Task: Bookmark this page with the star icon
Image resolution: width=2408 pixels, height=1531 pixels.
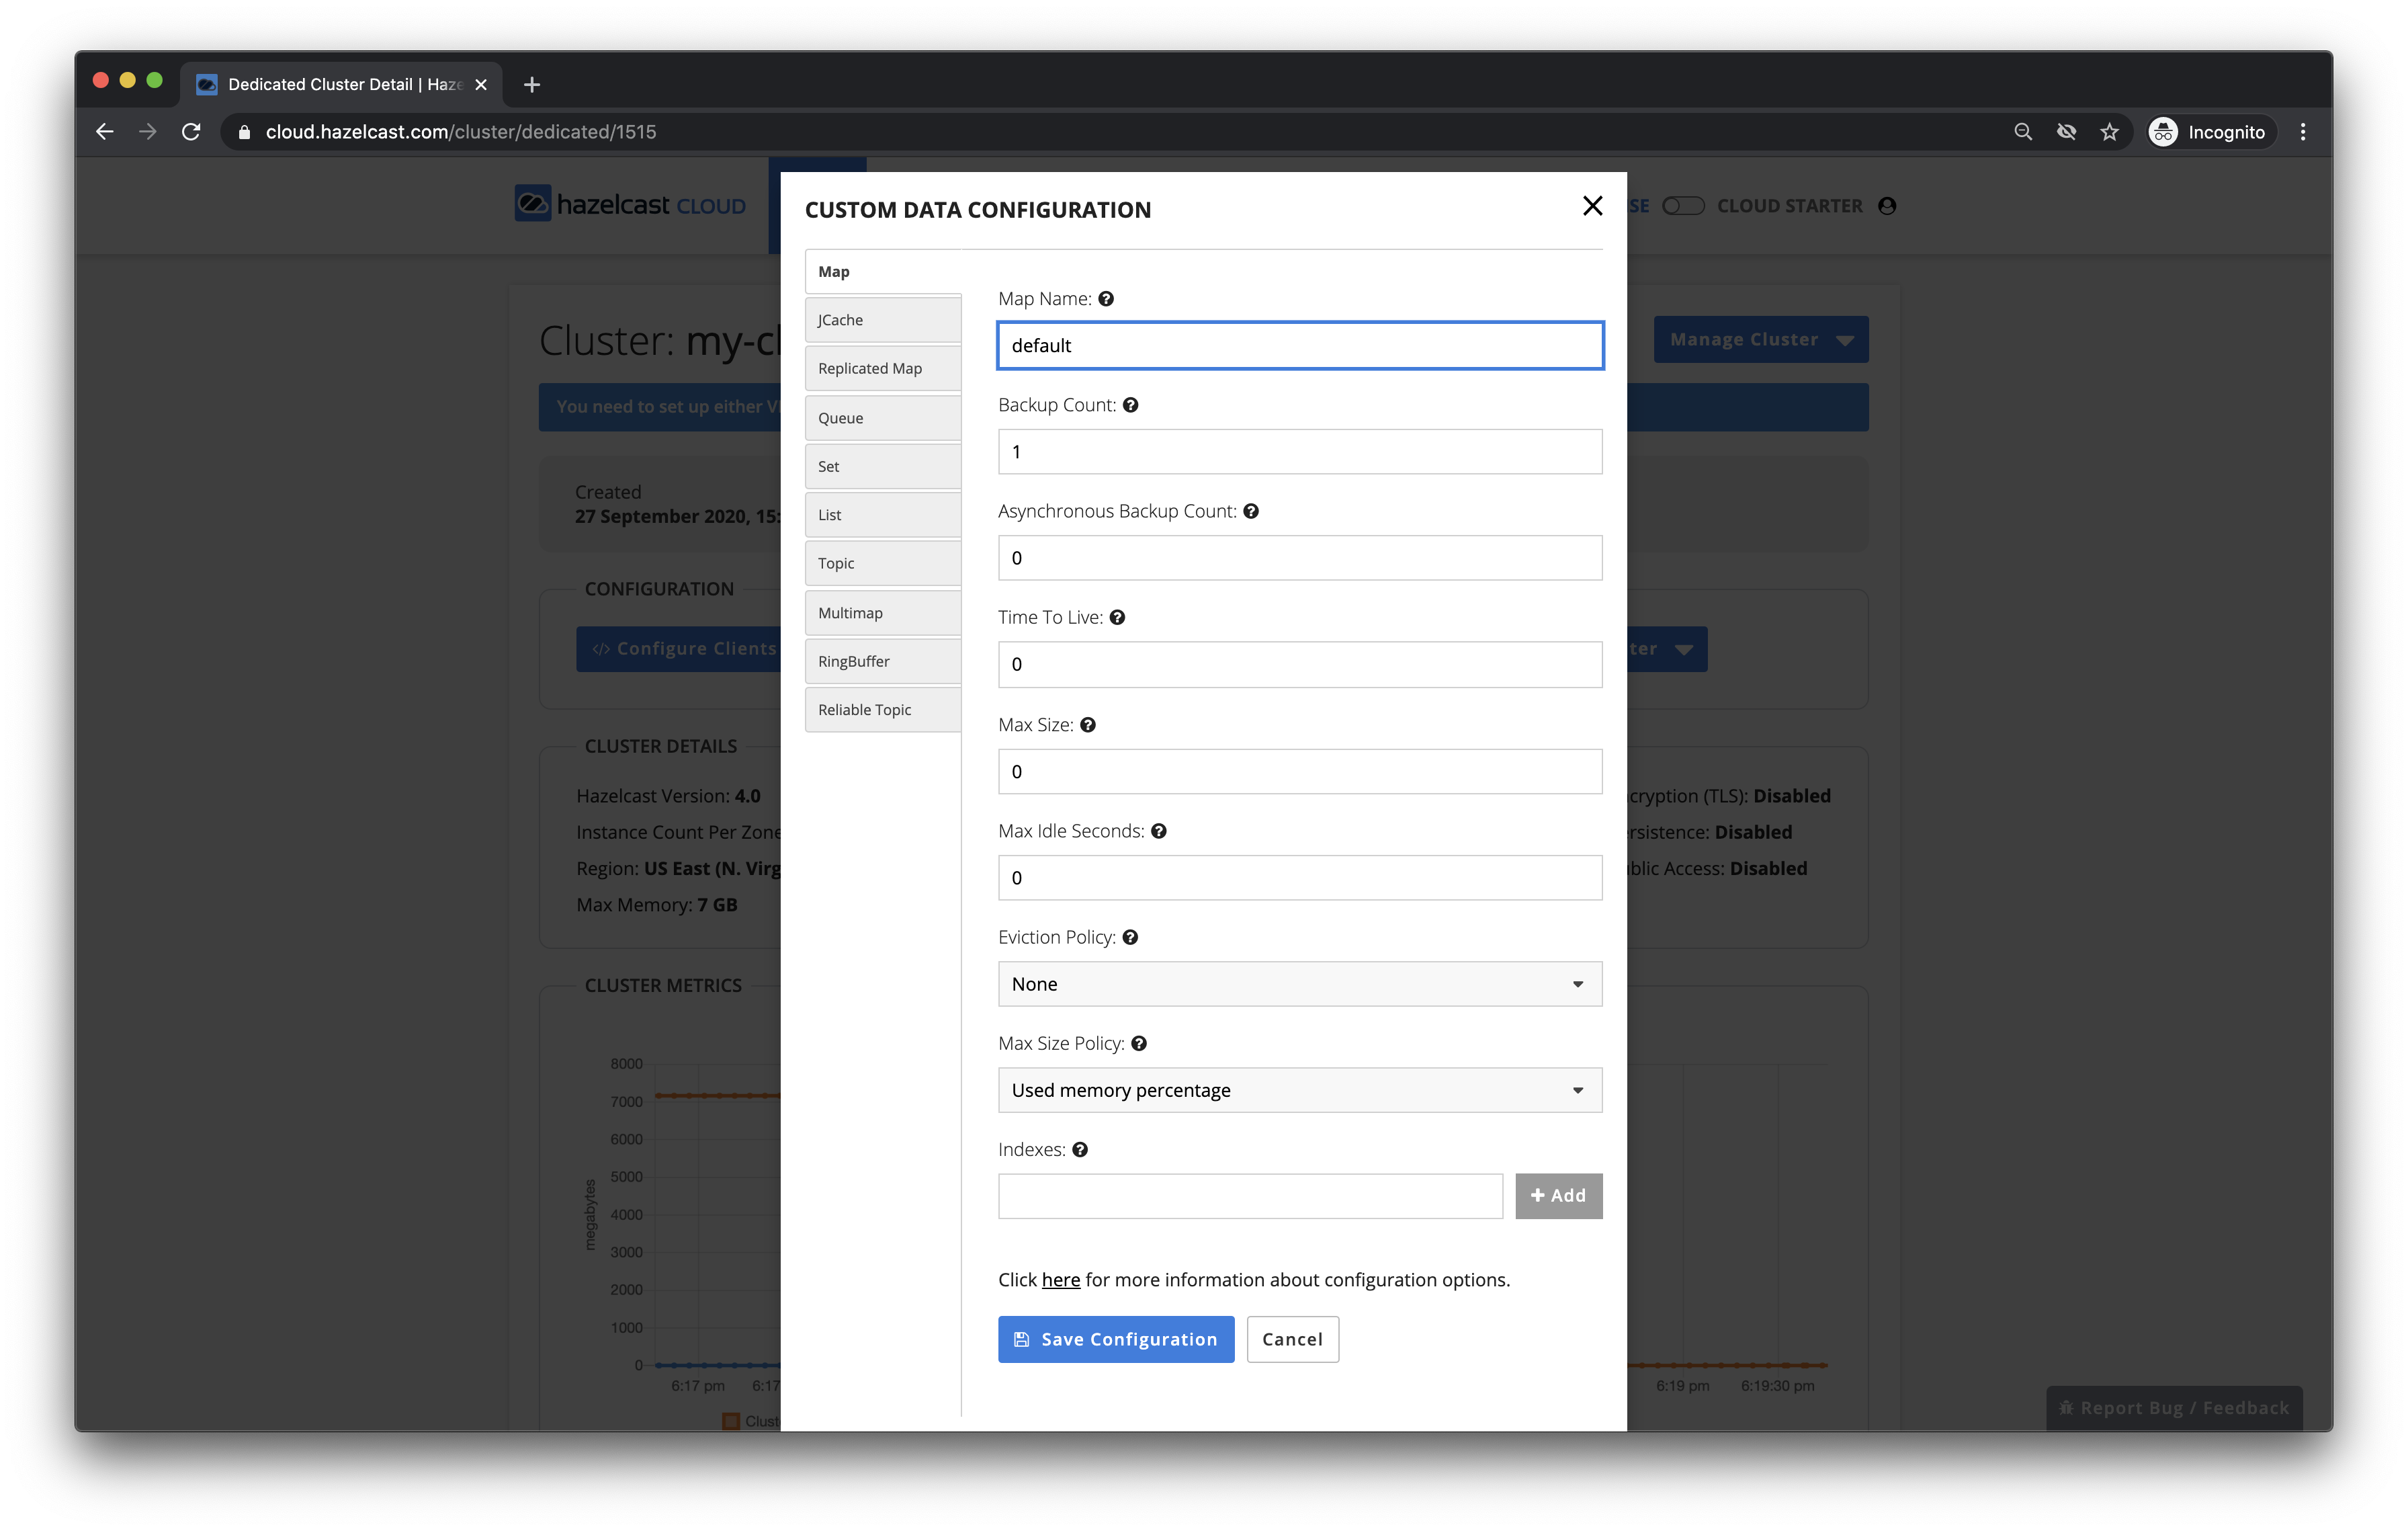Action: tap(2109, 132)
